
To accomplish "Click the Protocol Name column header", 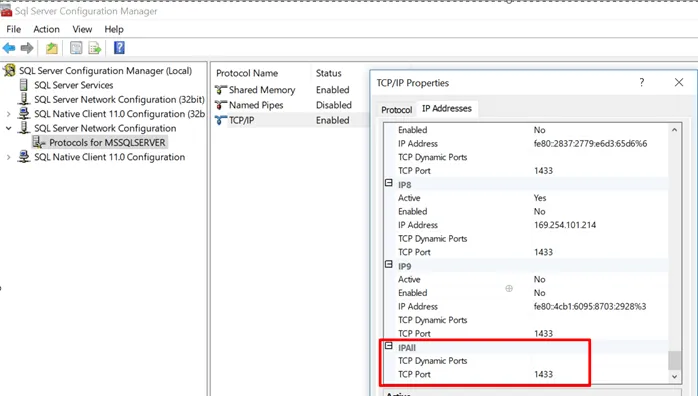I will click(x=247, y=73).
